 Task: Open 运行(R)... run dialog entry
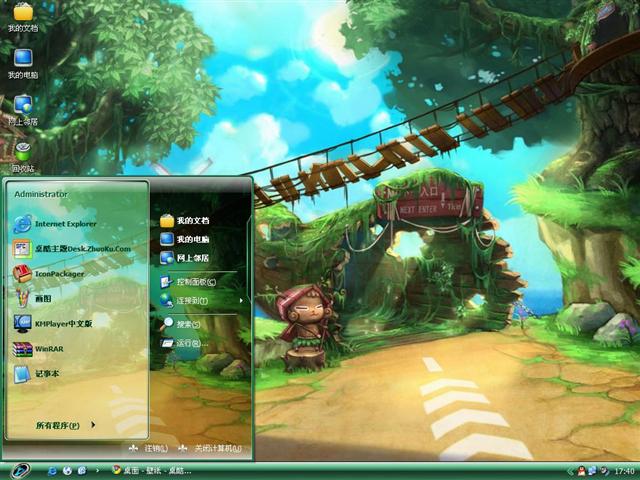pyautogui.click(x=184, y=343)
